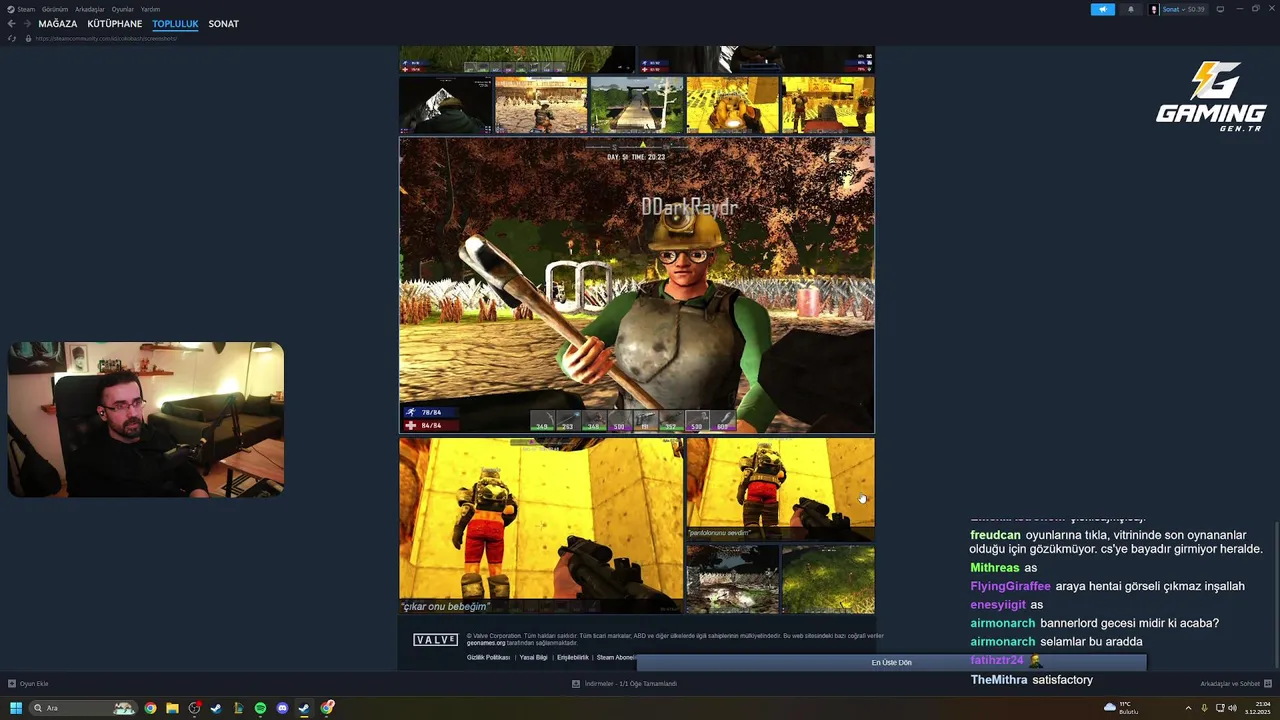
Task: Open the 'pantolonunu sevdim' screenshot
Action: tap(780, 489)
